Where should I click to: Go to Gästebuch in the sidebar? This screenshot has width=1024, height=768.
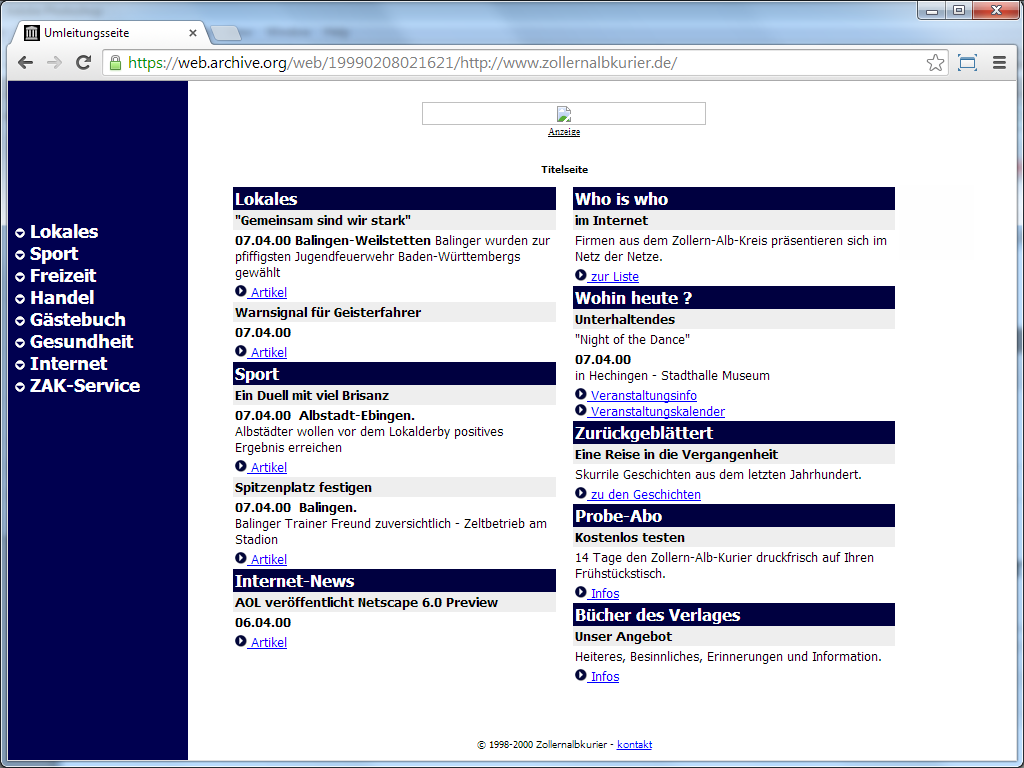tap(77, 320)
